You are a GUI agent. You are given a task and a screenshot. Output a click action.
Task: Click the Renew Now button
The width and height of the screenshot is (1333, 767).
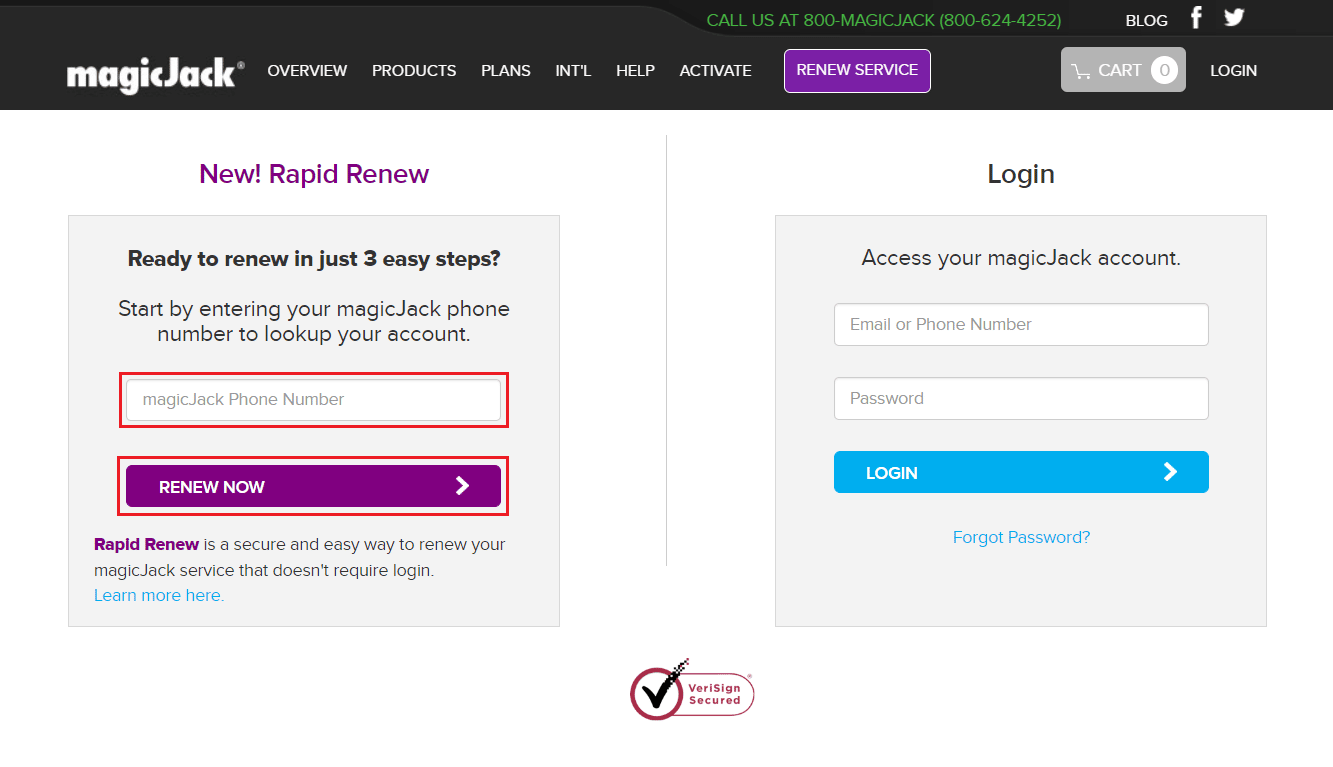(313, 486)
